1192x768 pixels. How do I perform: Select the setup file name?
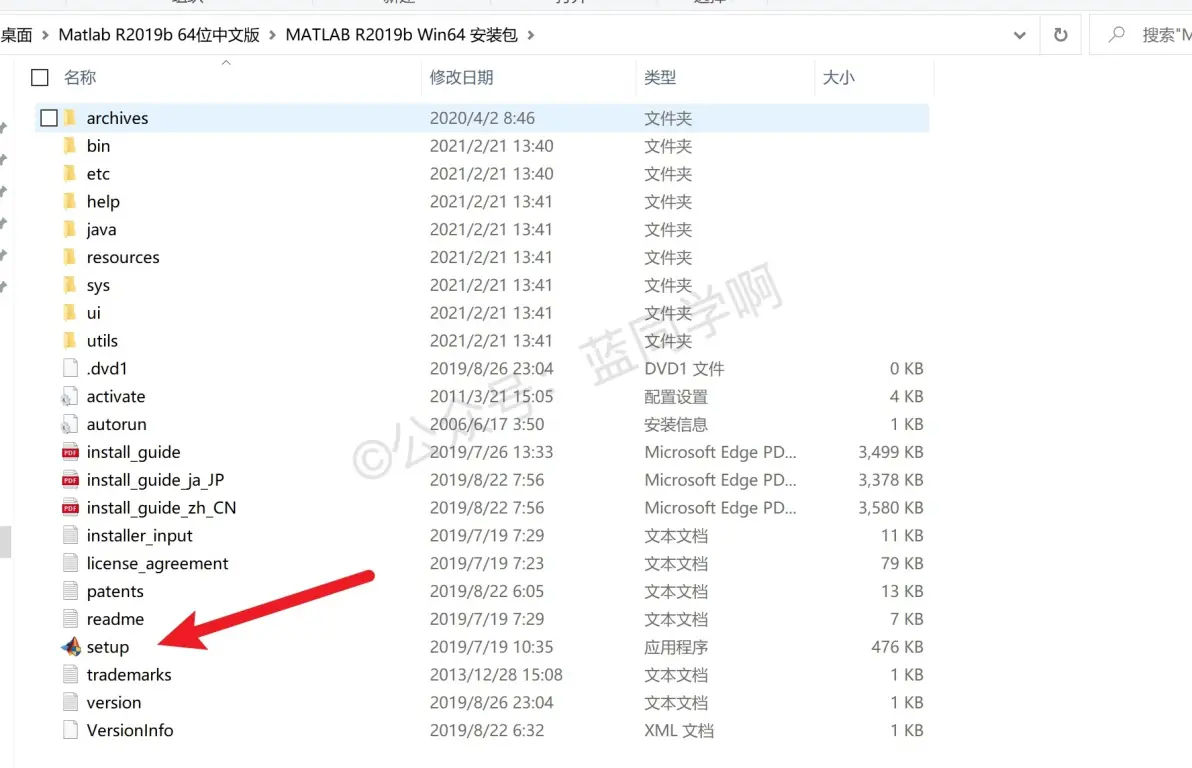[x=108, y=647]
